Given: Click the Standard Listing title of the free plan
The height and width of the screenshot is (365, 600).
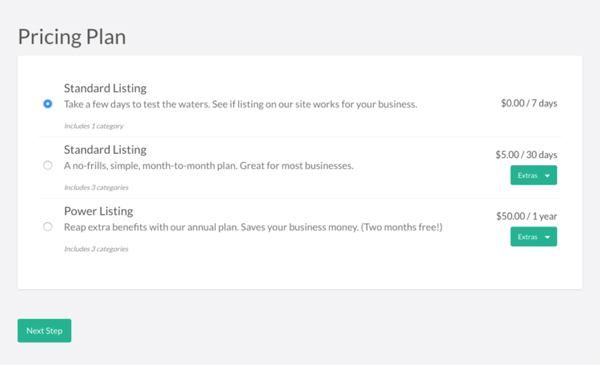Looking at the screenshot, I should (105, 88).
